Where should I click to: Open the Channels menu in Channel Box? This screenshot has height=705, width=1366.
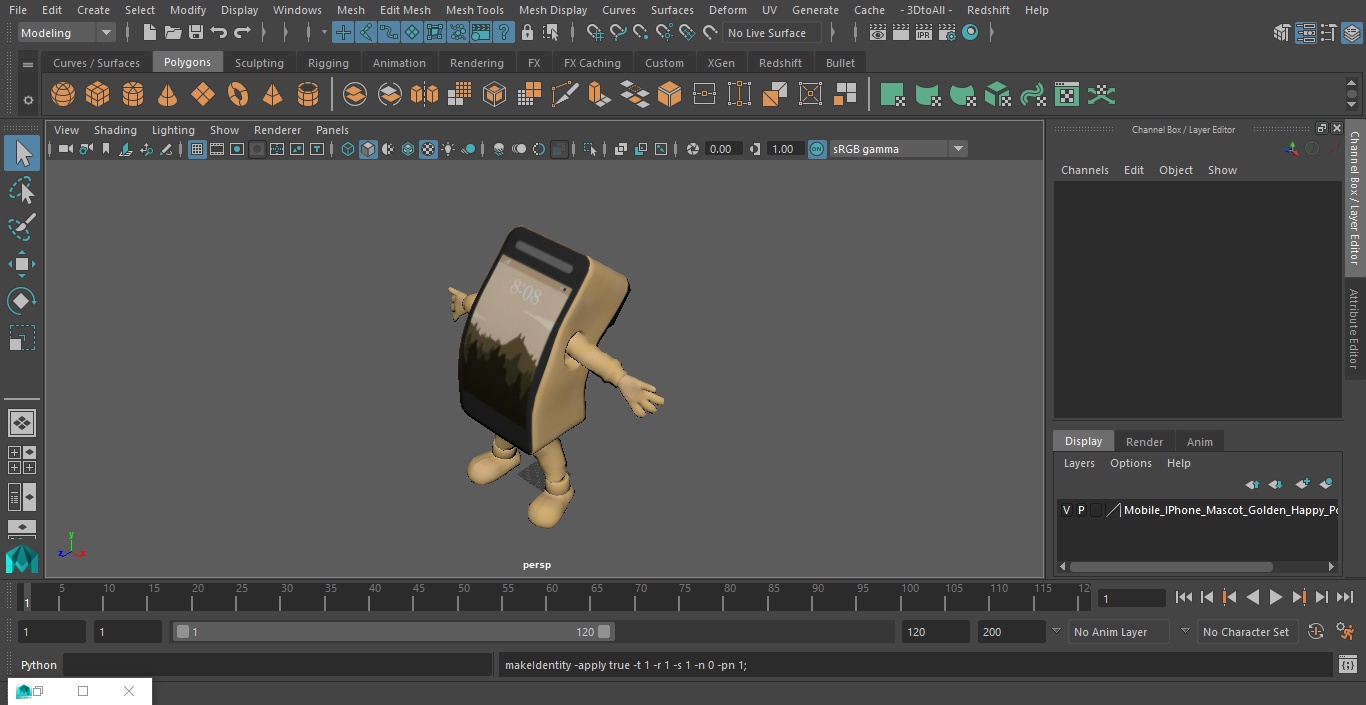1085,170
